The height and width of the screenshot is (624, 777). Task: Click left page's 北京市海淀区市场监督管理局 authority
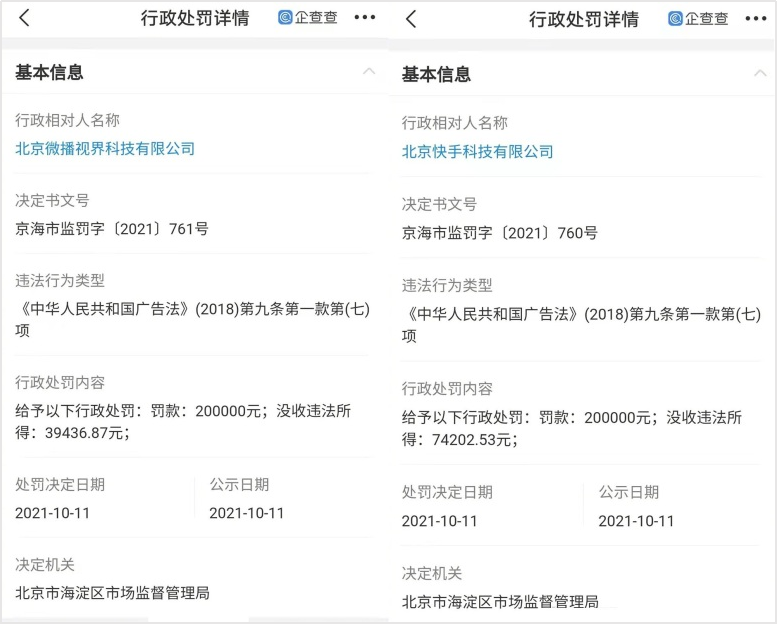(x=112, y=593)
